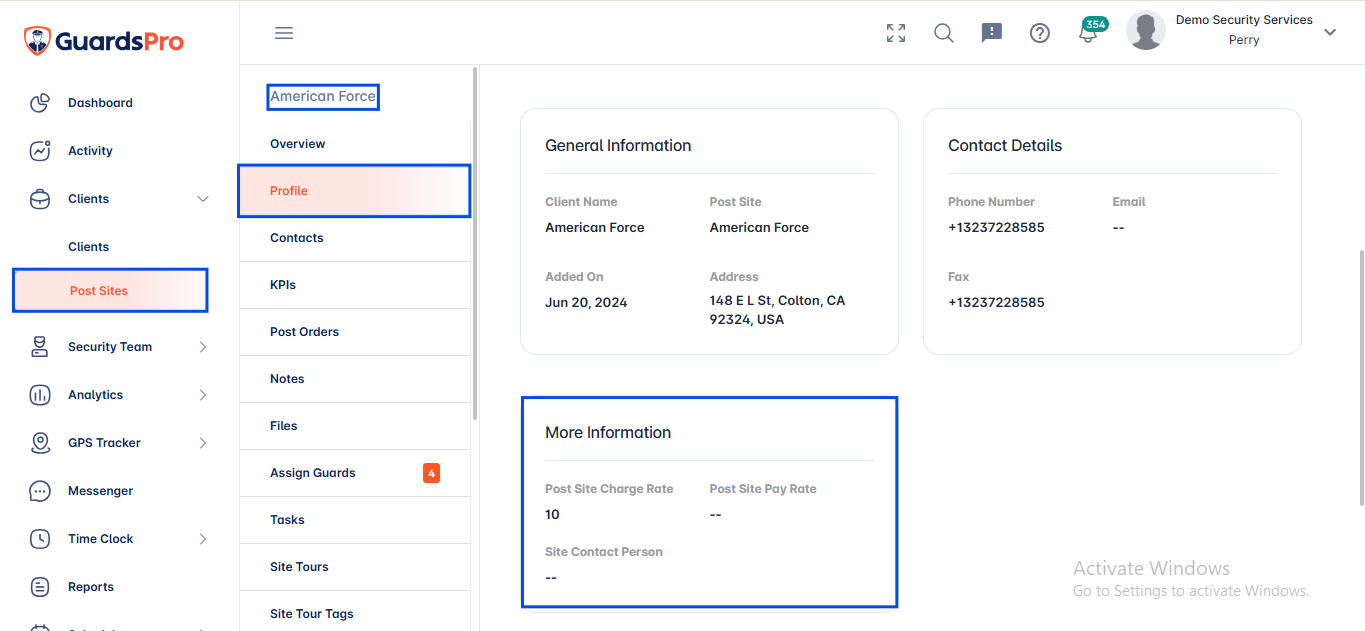The width and height of the screenshot is (1365, 631).
Task: Open Messenger in sidebar
Action: pyautogui.click(x=100, y=491)
